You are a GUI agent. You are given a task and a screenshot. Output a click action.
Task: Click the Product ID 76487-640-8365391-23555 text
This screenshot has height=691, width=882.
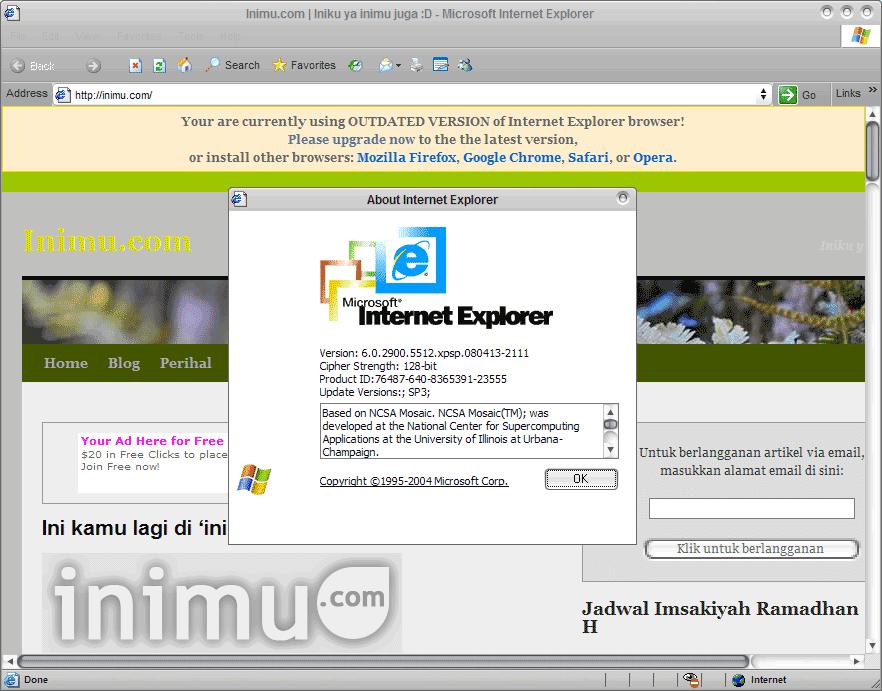coord(413,379)
